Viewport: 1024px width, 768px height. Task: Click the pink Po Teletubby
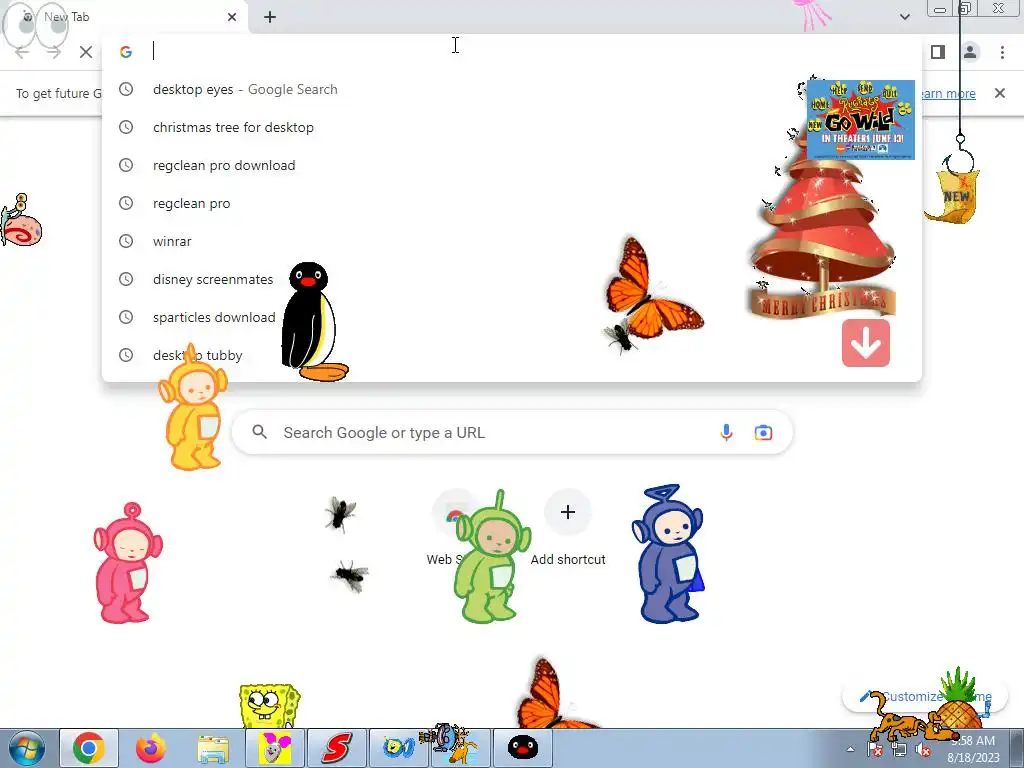[x=127, y=563]
